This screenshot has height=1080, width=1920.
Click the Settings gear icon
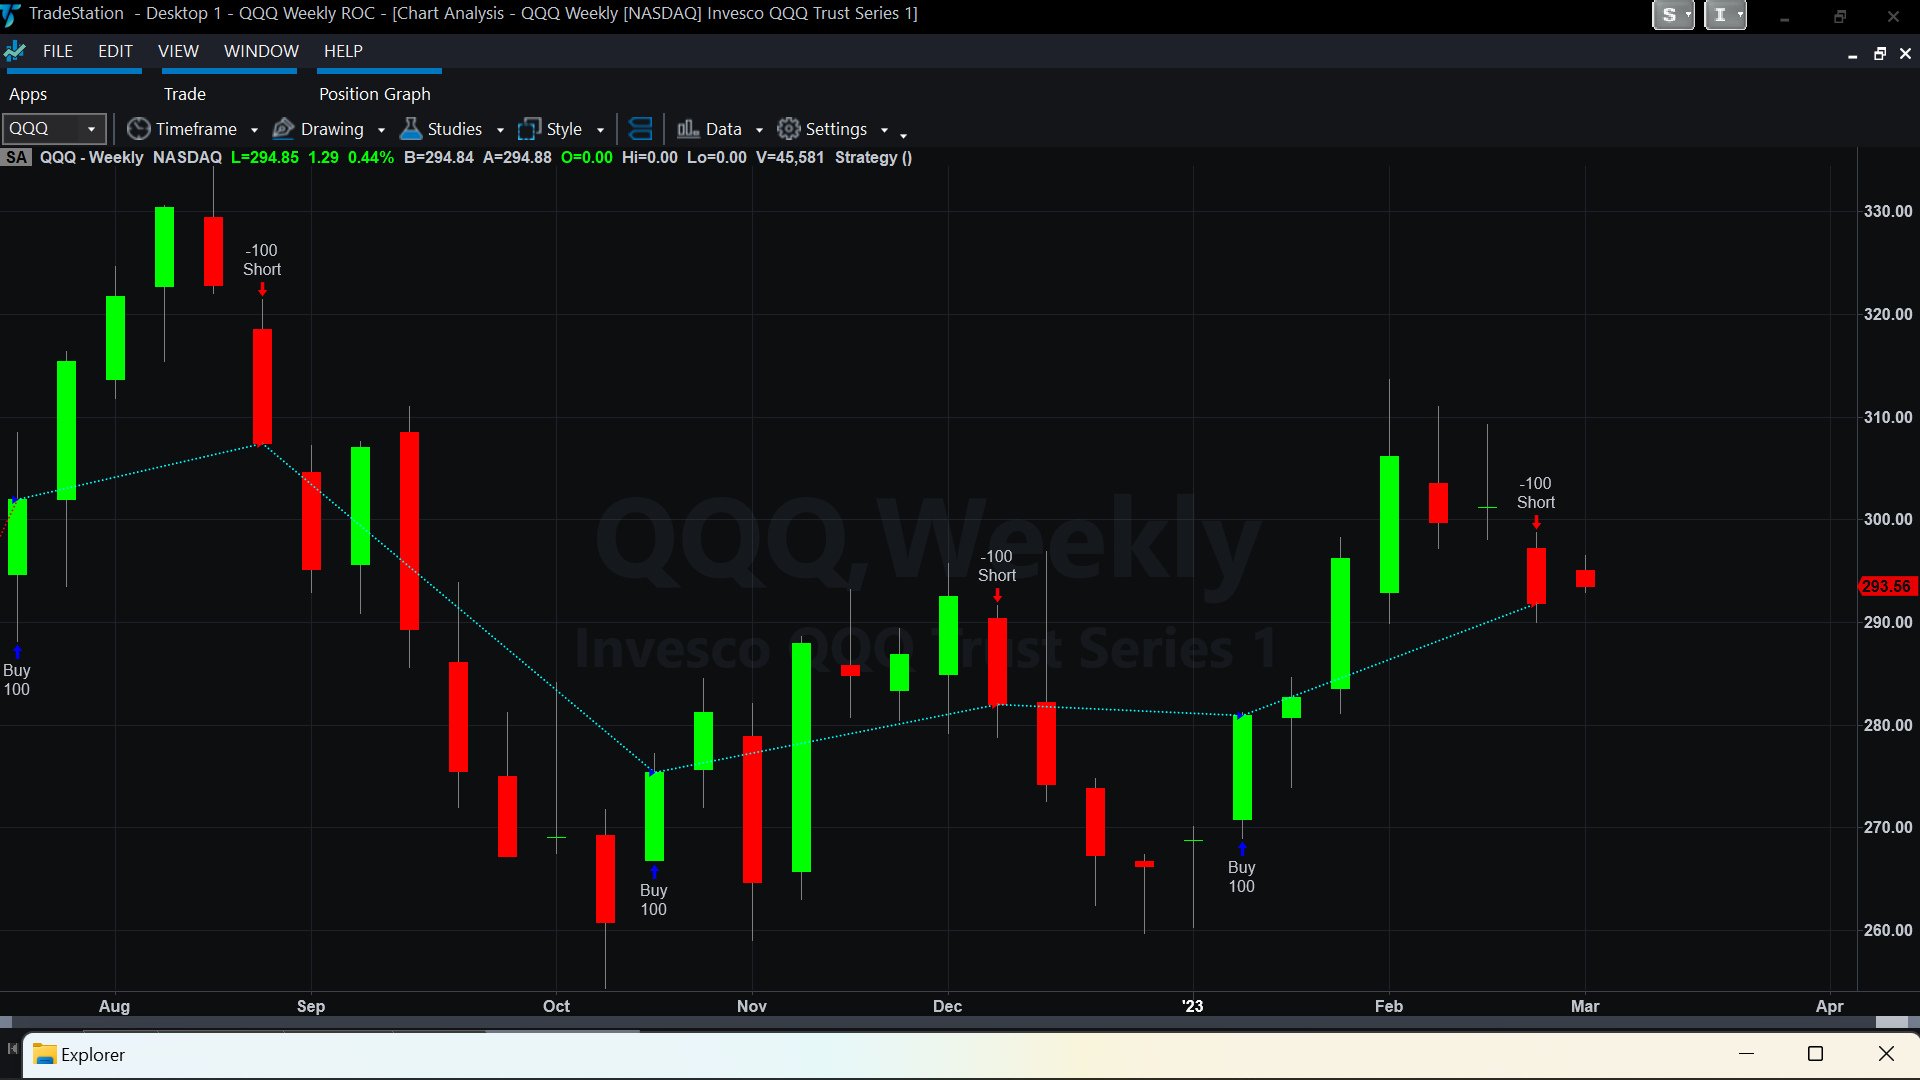click(789, 129)
